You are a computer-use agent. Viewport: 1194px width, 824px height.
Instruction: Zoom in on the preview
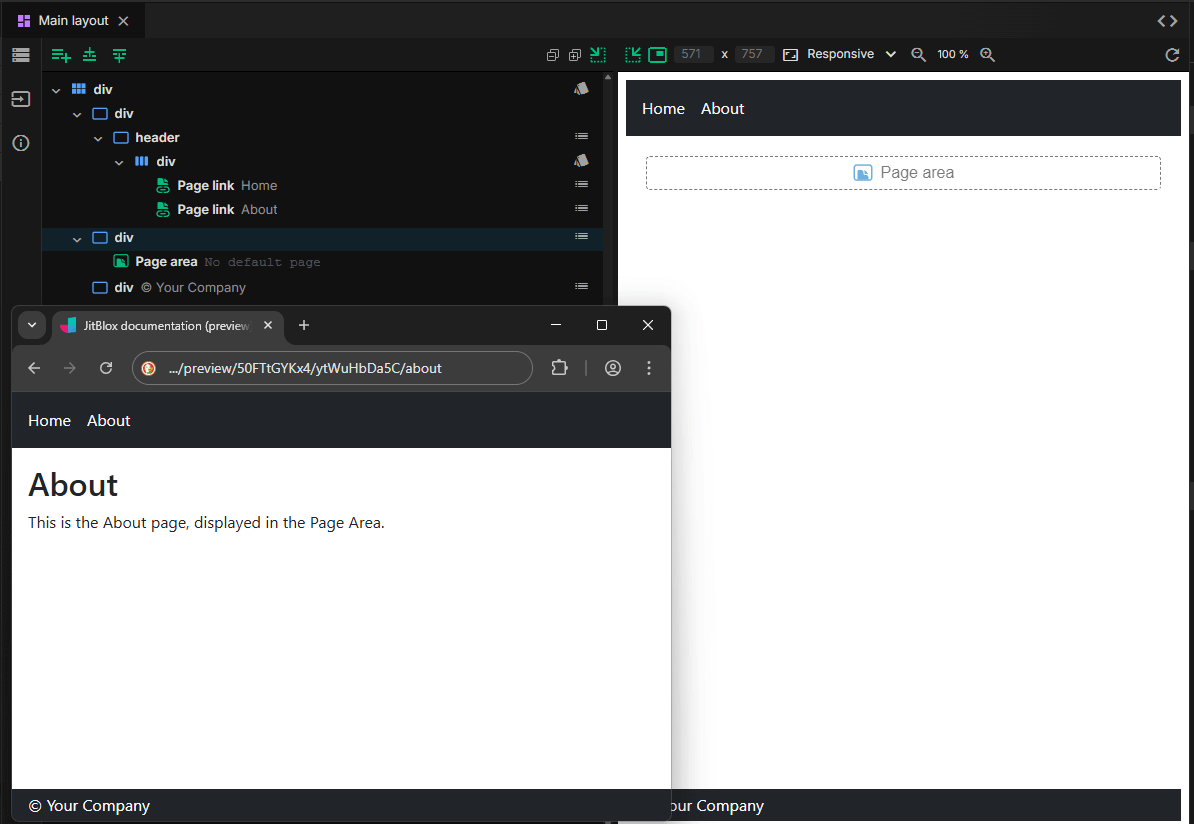pyautogui.click(x=988, y=55)
